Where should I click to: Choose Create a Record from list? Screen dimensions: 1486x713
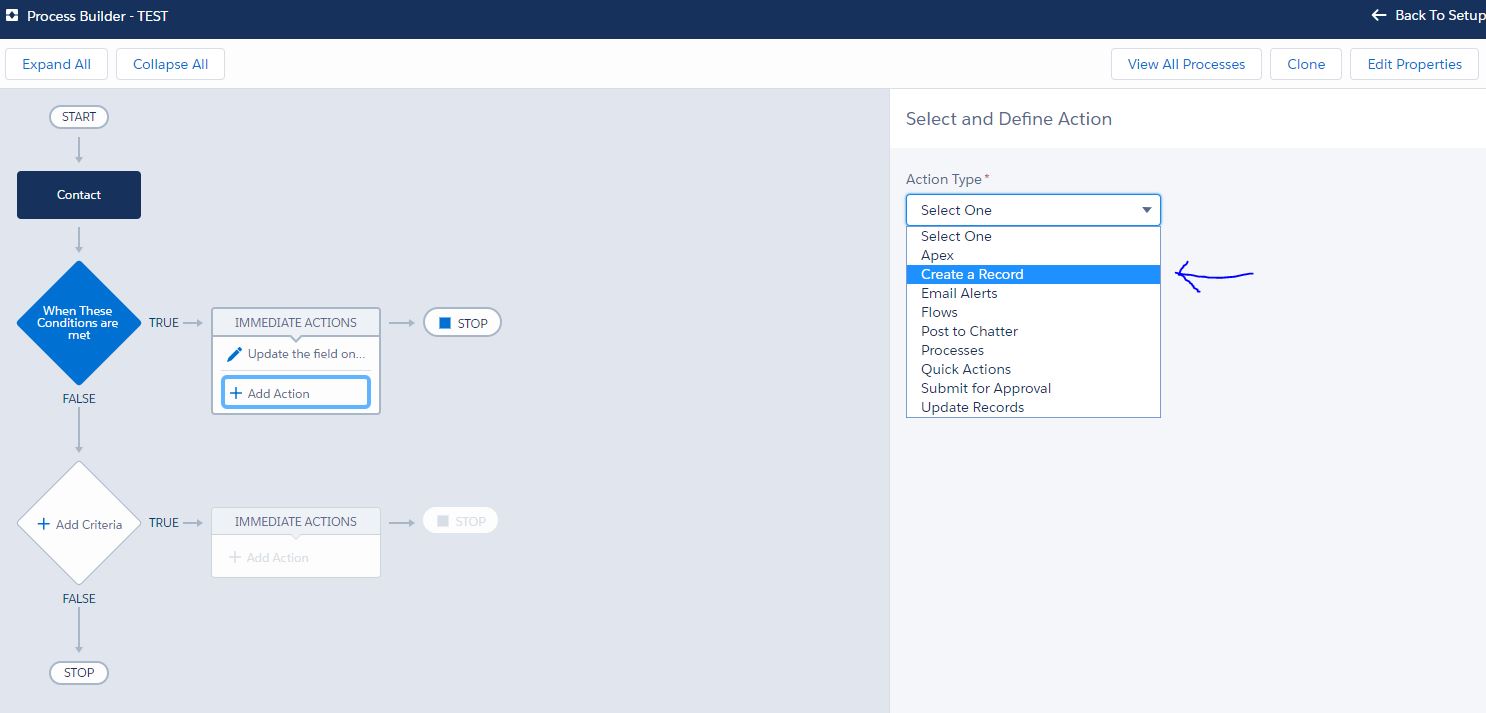point(972,274)
